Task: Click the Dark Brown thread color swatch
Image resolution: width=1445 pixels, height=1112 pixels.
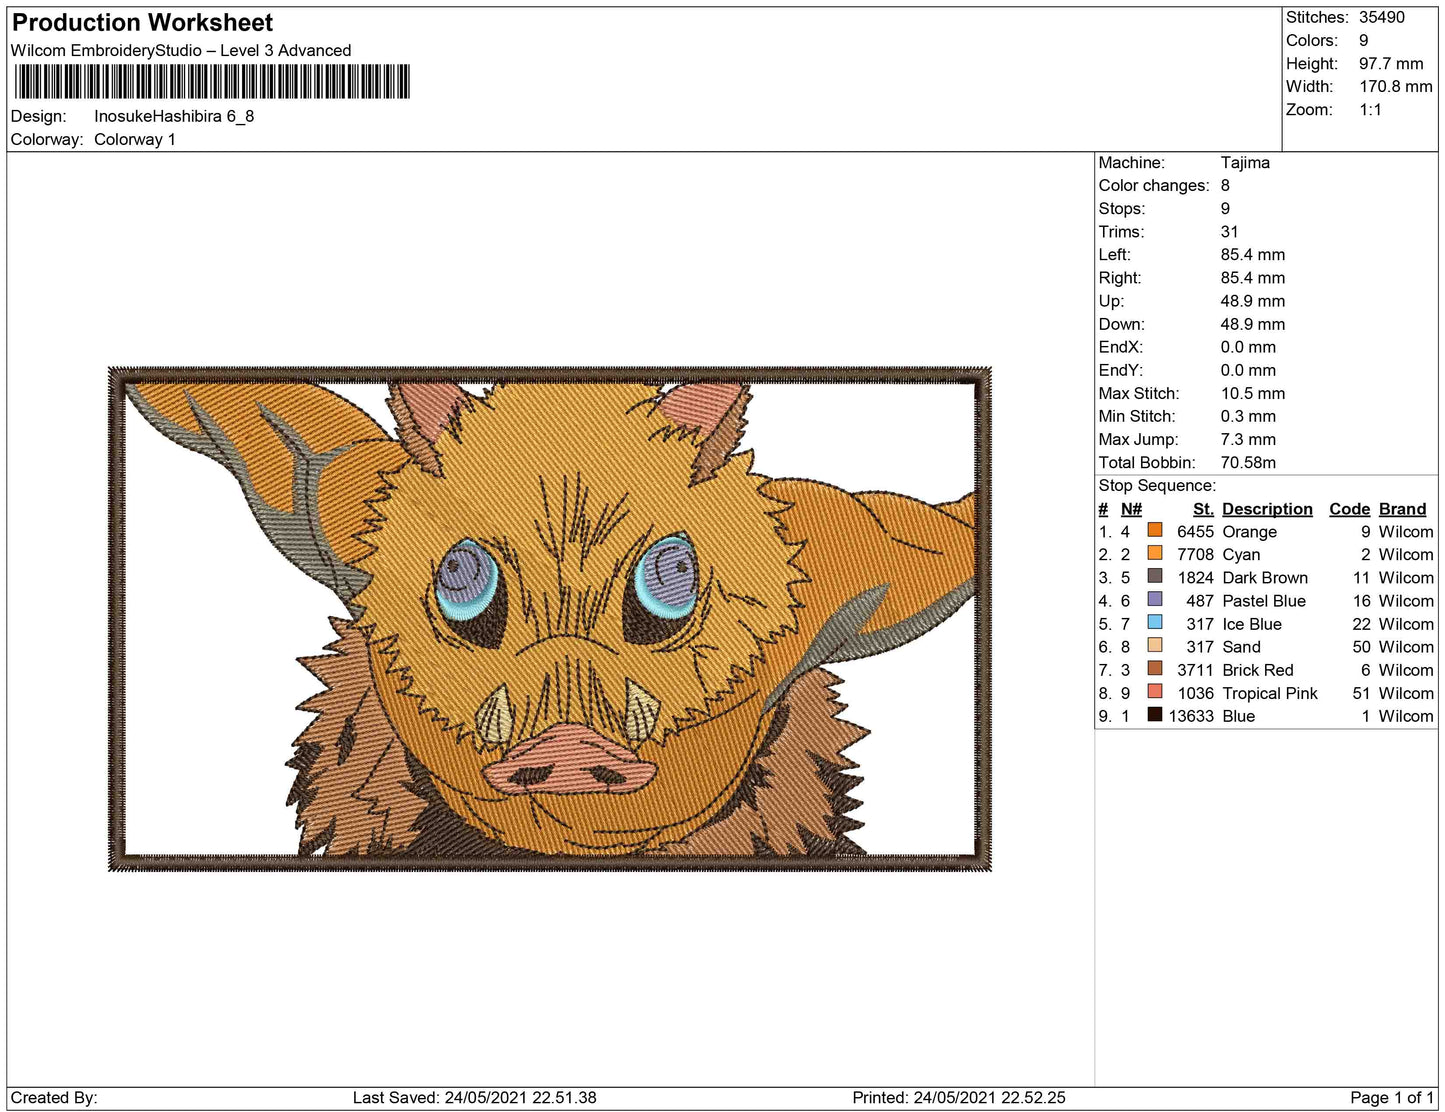Action: click(1155, 577)
